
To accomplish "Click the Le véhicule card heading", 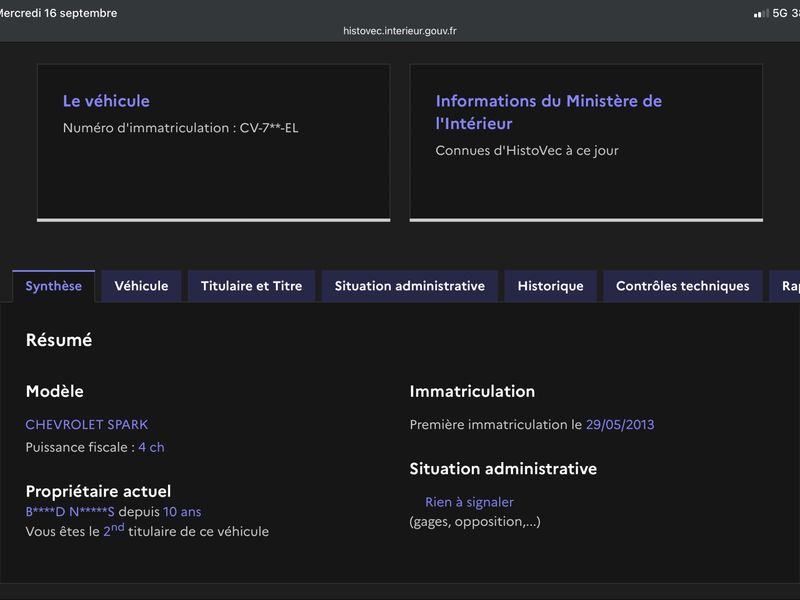I will pos(106,101).
